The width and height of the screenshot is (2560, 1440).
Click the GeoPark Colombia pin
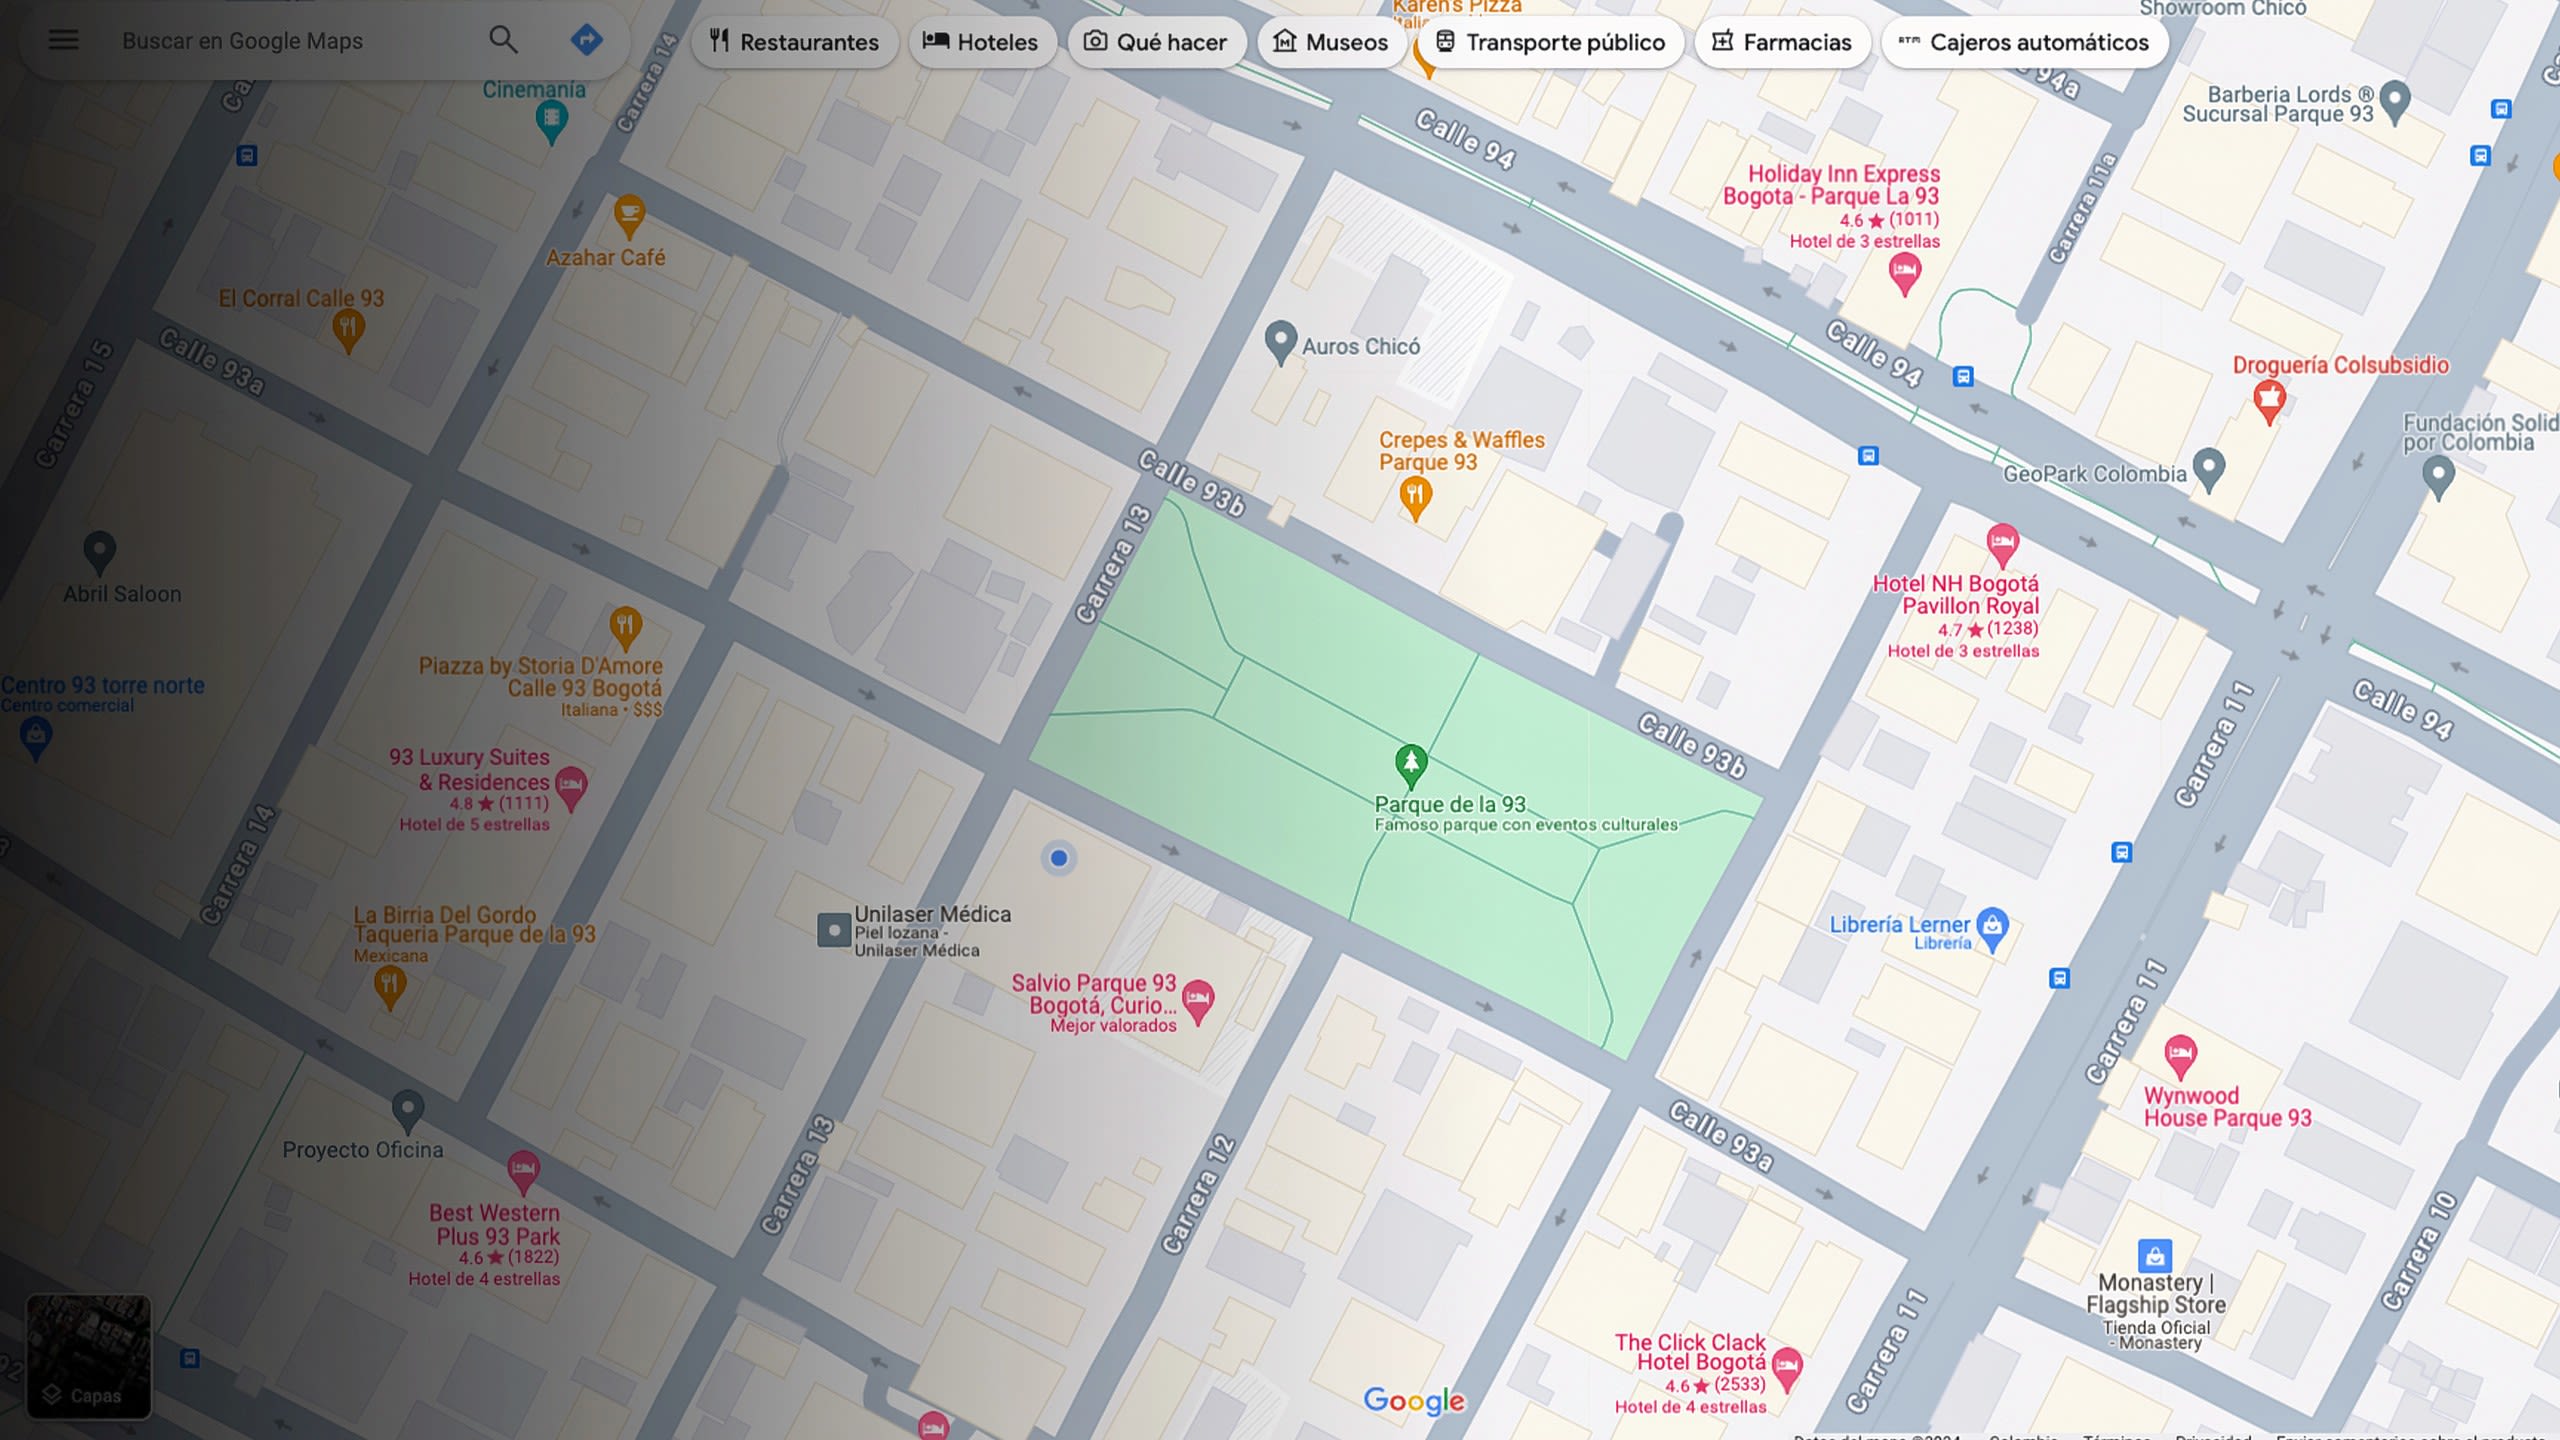pyautogui.click(x=2208, y=468)
